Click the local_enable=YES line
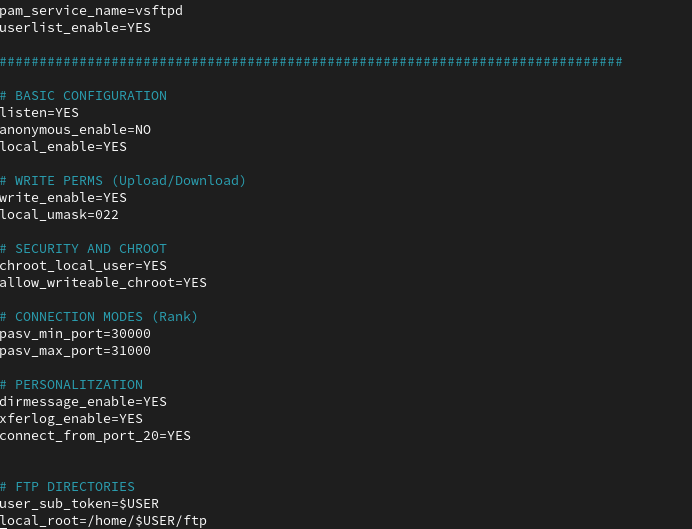The height and width of the screenshot is (529, 692). 63,147
